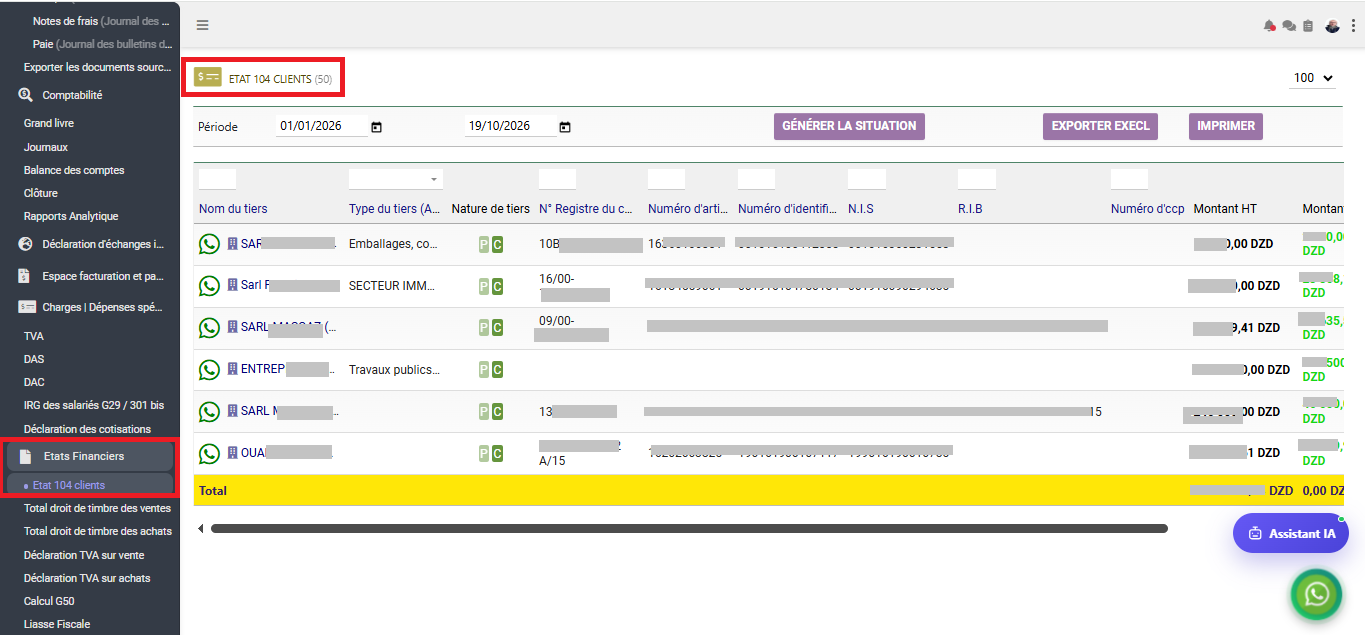Click EXPORTER EXECL button
1365x635 pixels.
click(x=1101, y=126)
